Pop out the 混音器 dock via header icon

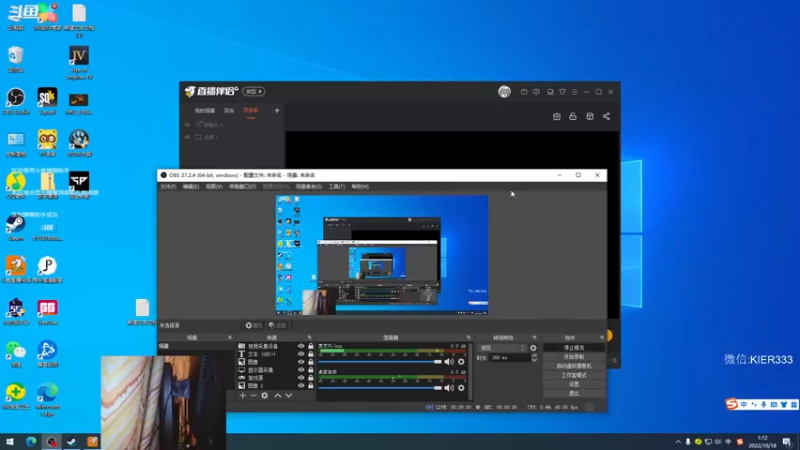click(468, 338)
